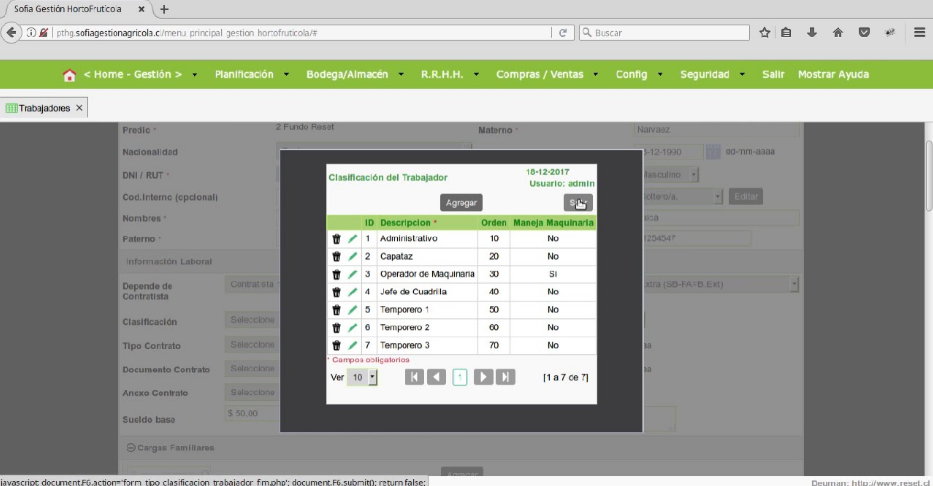Click the Agregar button in the dialog
This screenshot has width=933, height=486.
461,203
